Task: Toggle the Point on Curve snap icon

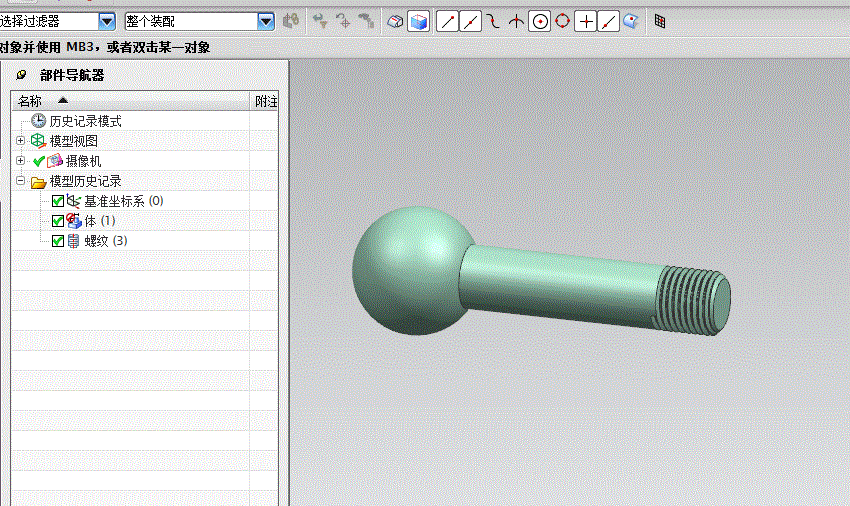Action: pyautogui.click(x=609, y=22)
